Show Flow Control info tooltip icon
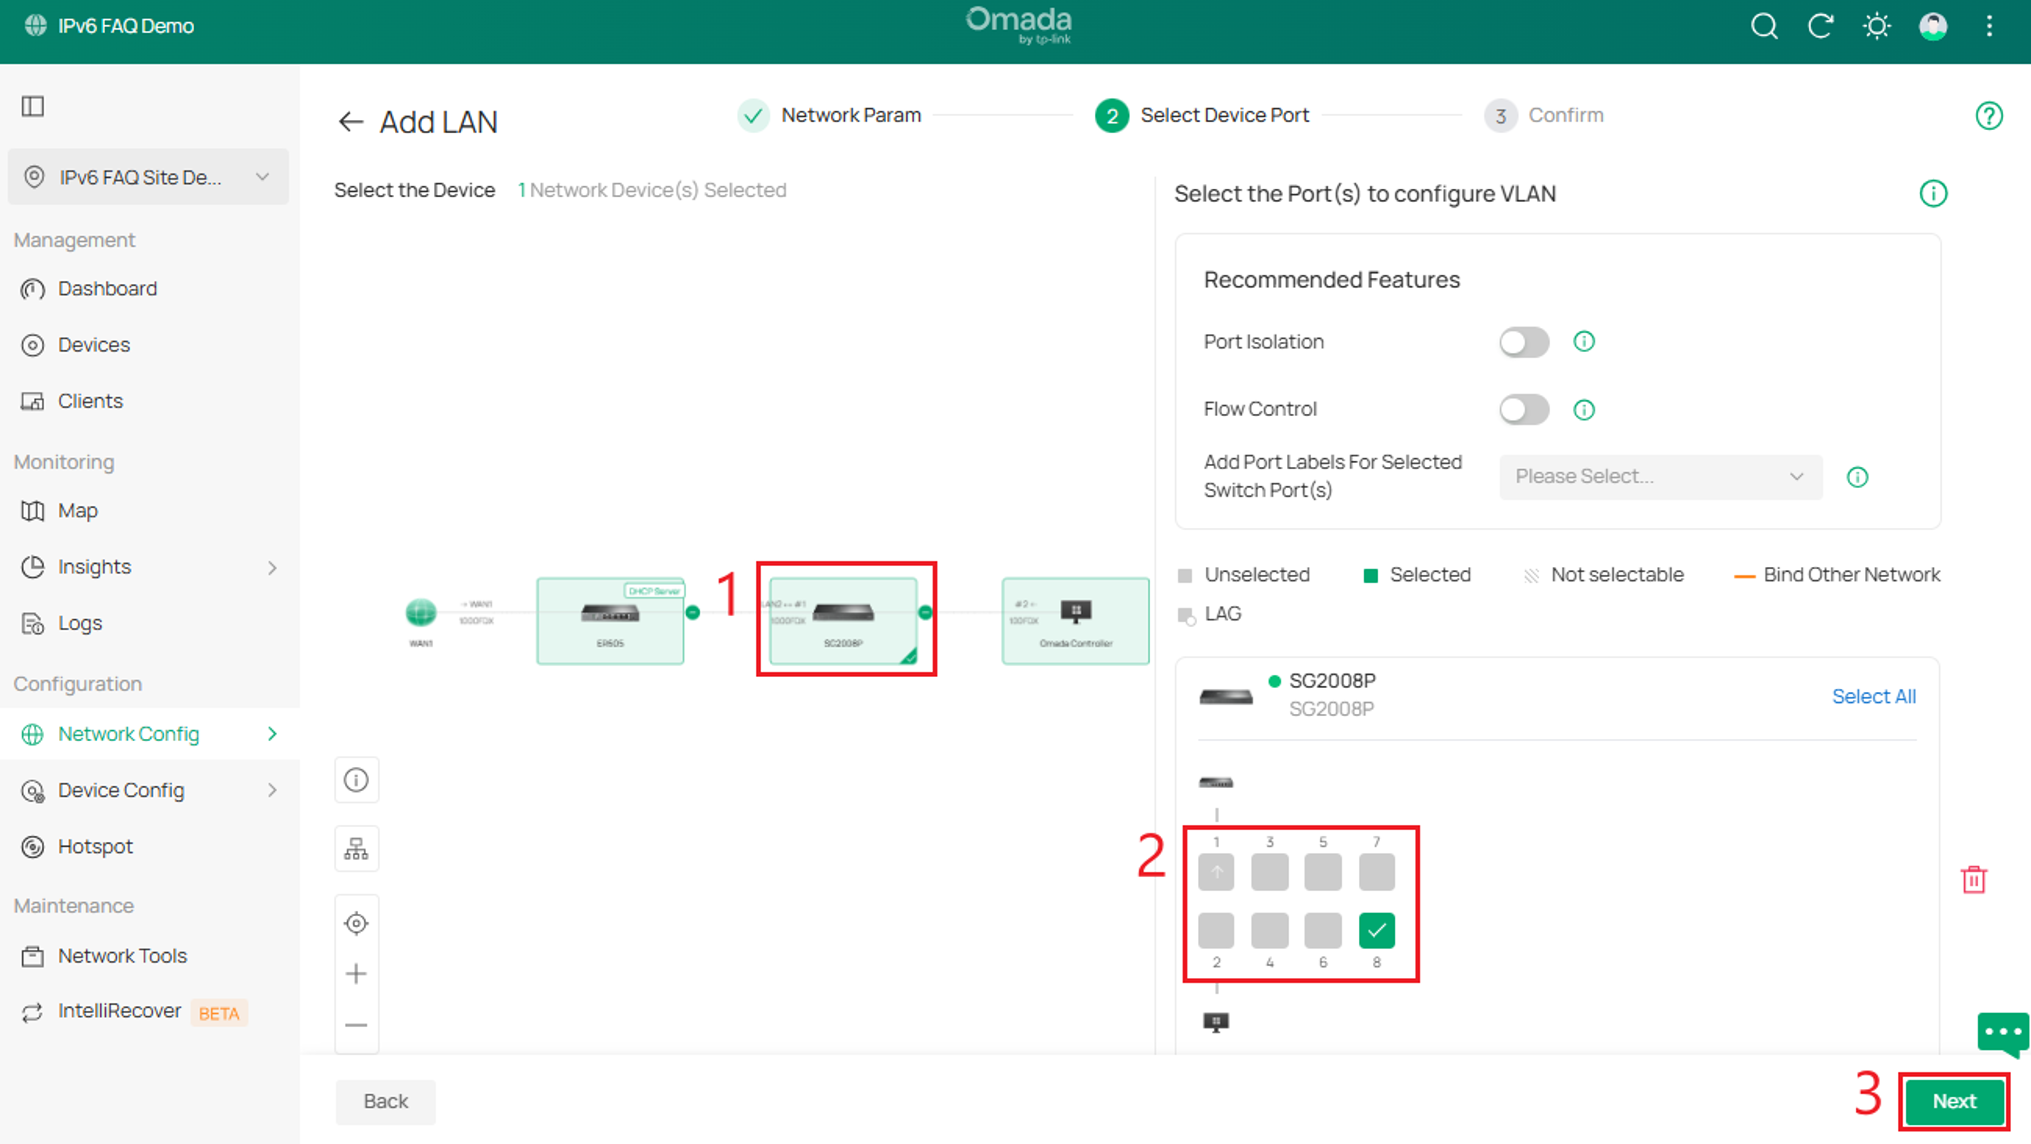This screenshot has width=2031, height=1144. point(1584,410)
